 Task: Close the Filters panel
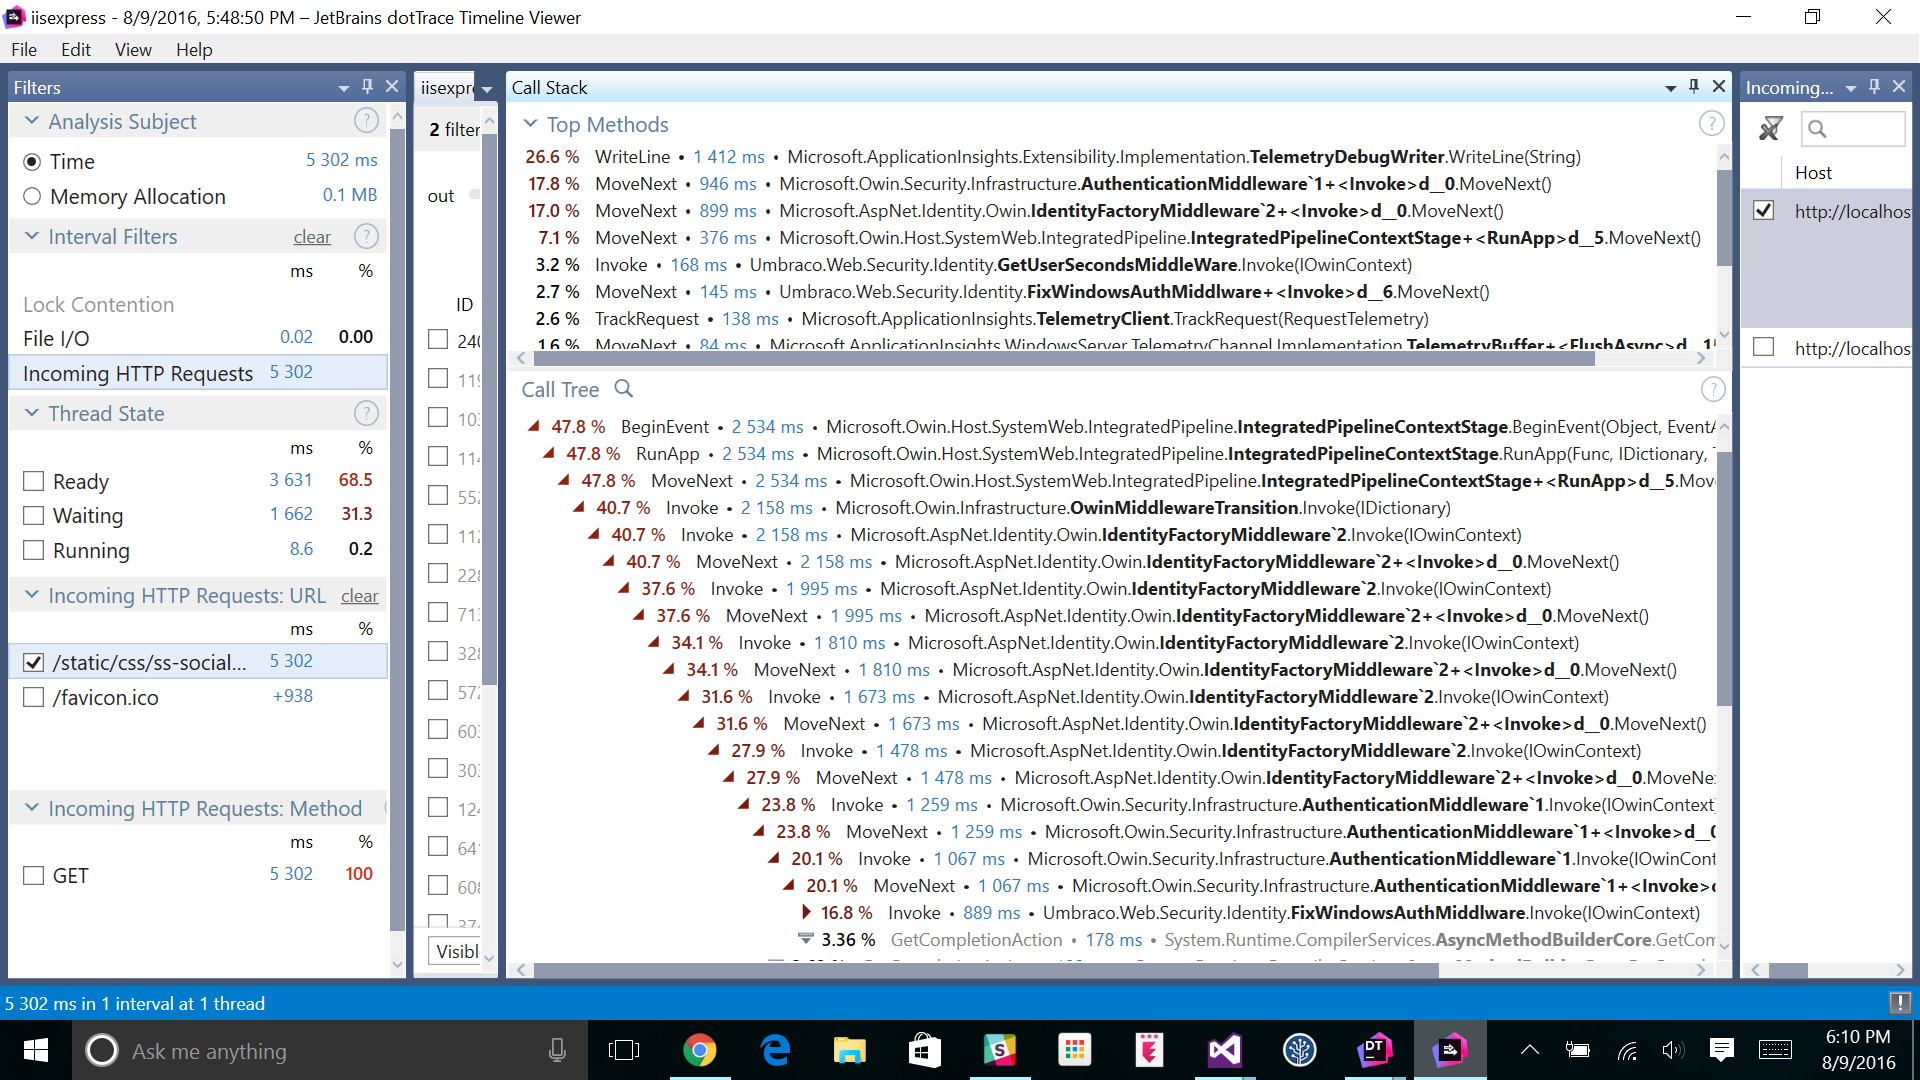coord(392,87)
